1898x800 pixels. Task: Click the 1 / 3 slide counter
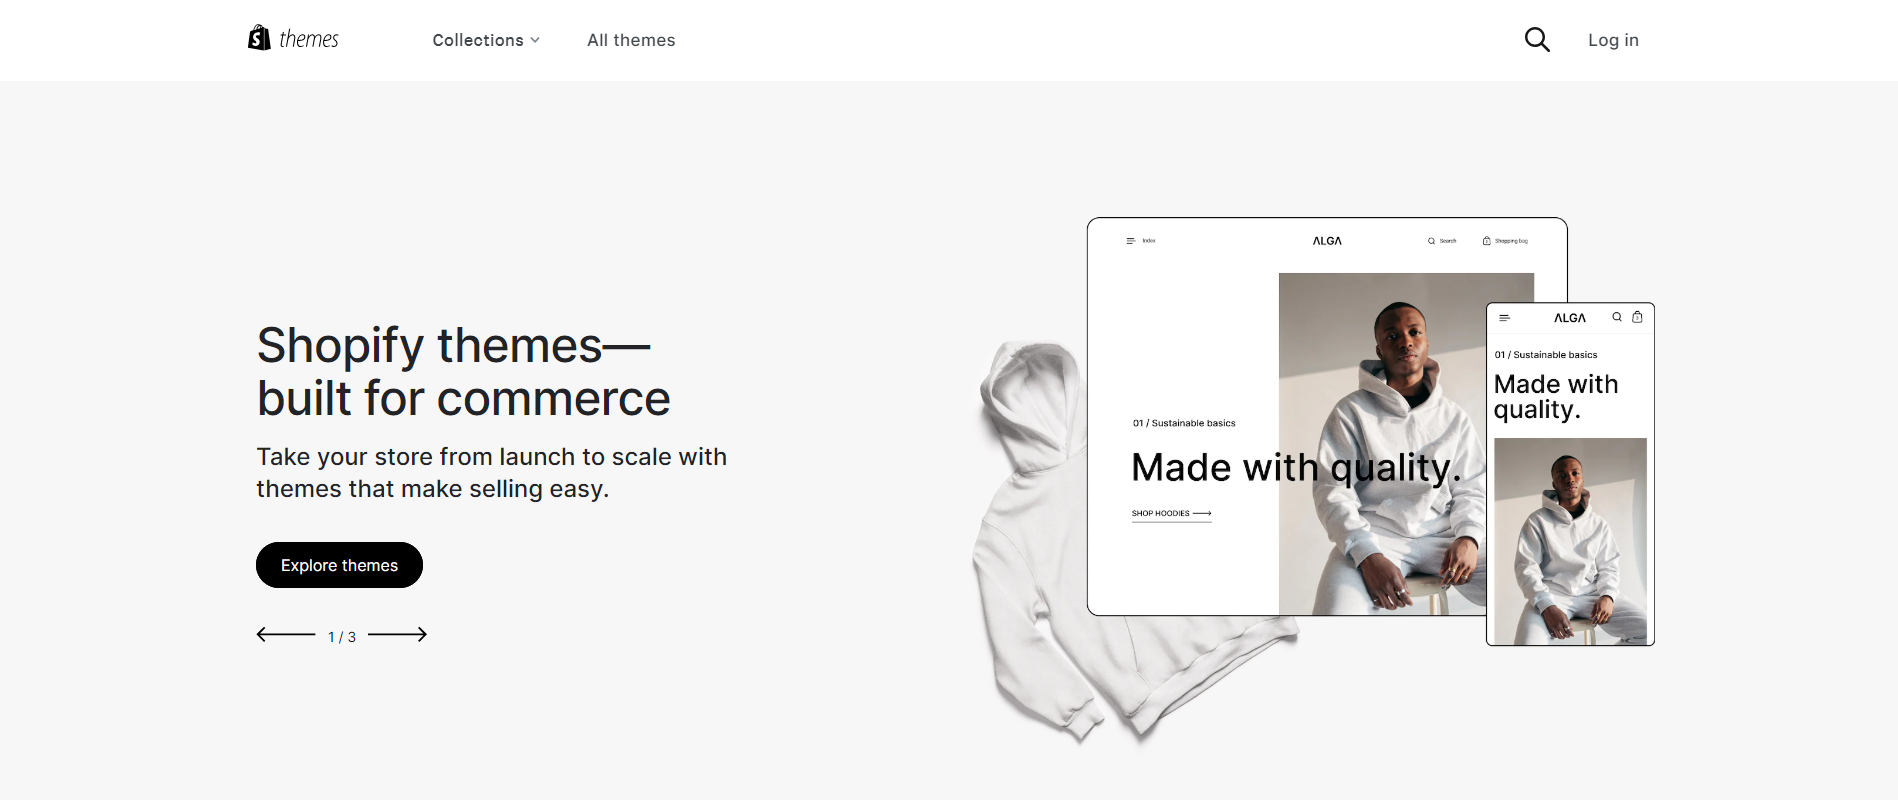tap(342, 636)
